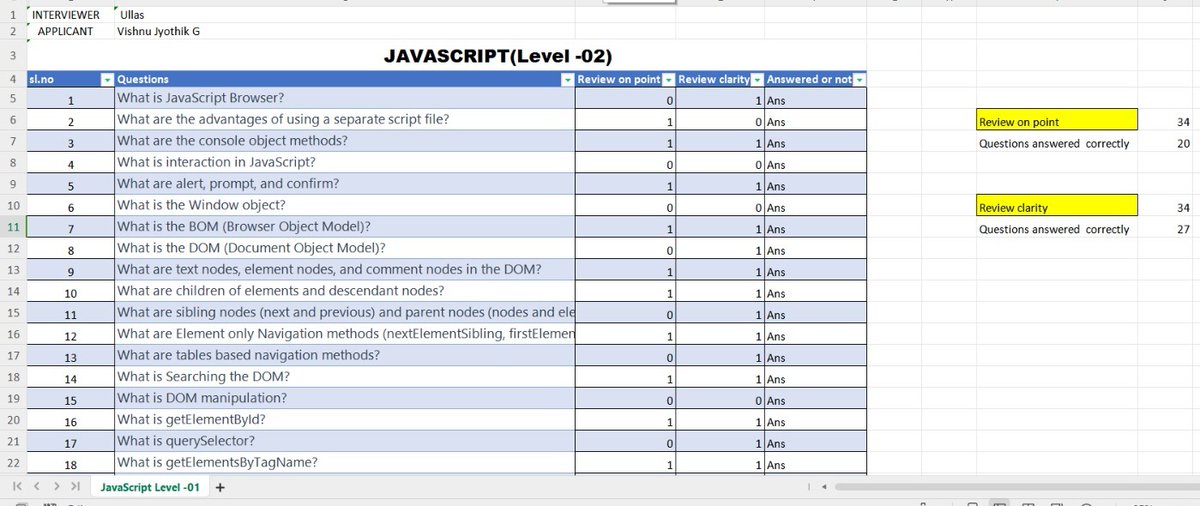Viewport: 1200px width, 506px height.
Task: Select the JAVASCRIPT(Level -02) title cell
Action: pyautogui.click(x=497, y=56)
